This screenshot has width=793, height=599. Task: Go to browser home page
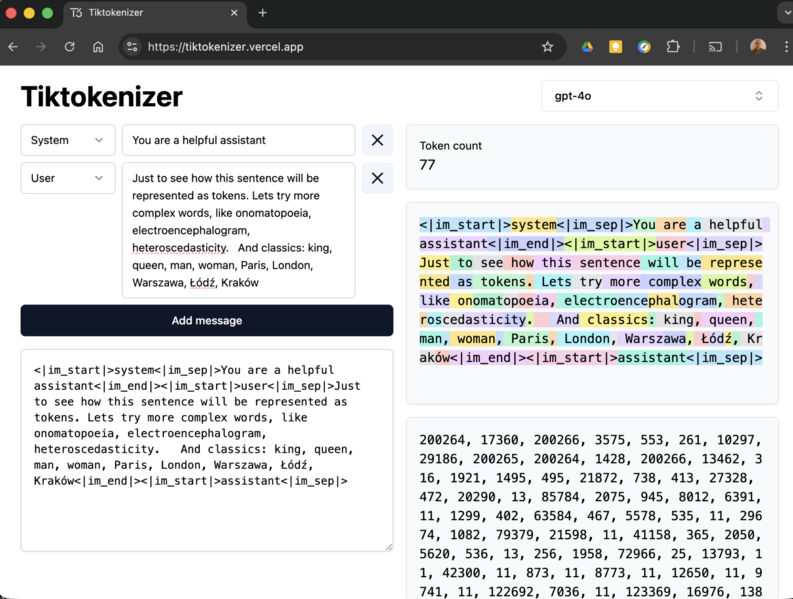(x=98, y=47)
